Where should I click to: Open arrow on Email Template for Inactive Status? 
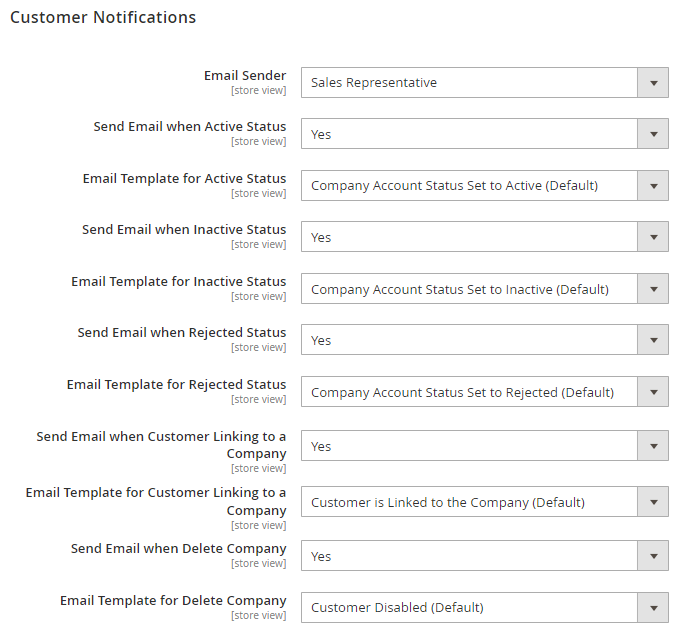(x=653, y=289)
